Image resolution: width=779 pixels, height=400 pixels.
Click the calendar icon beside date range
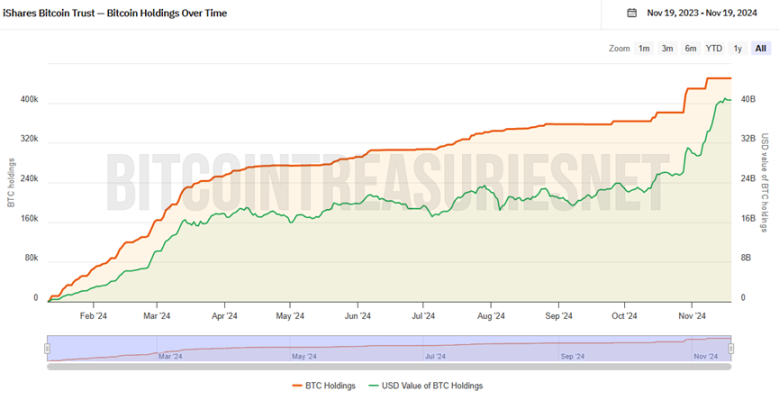(x=631, y=13)
